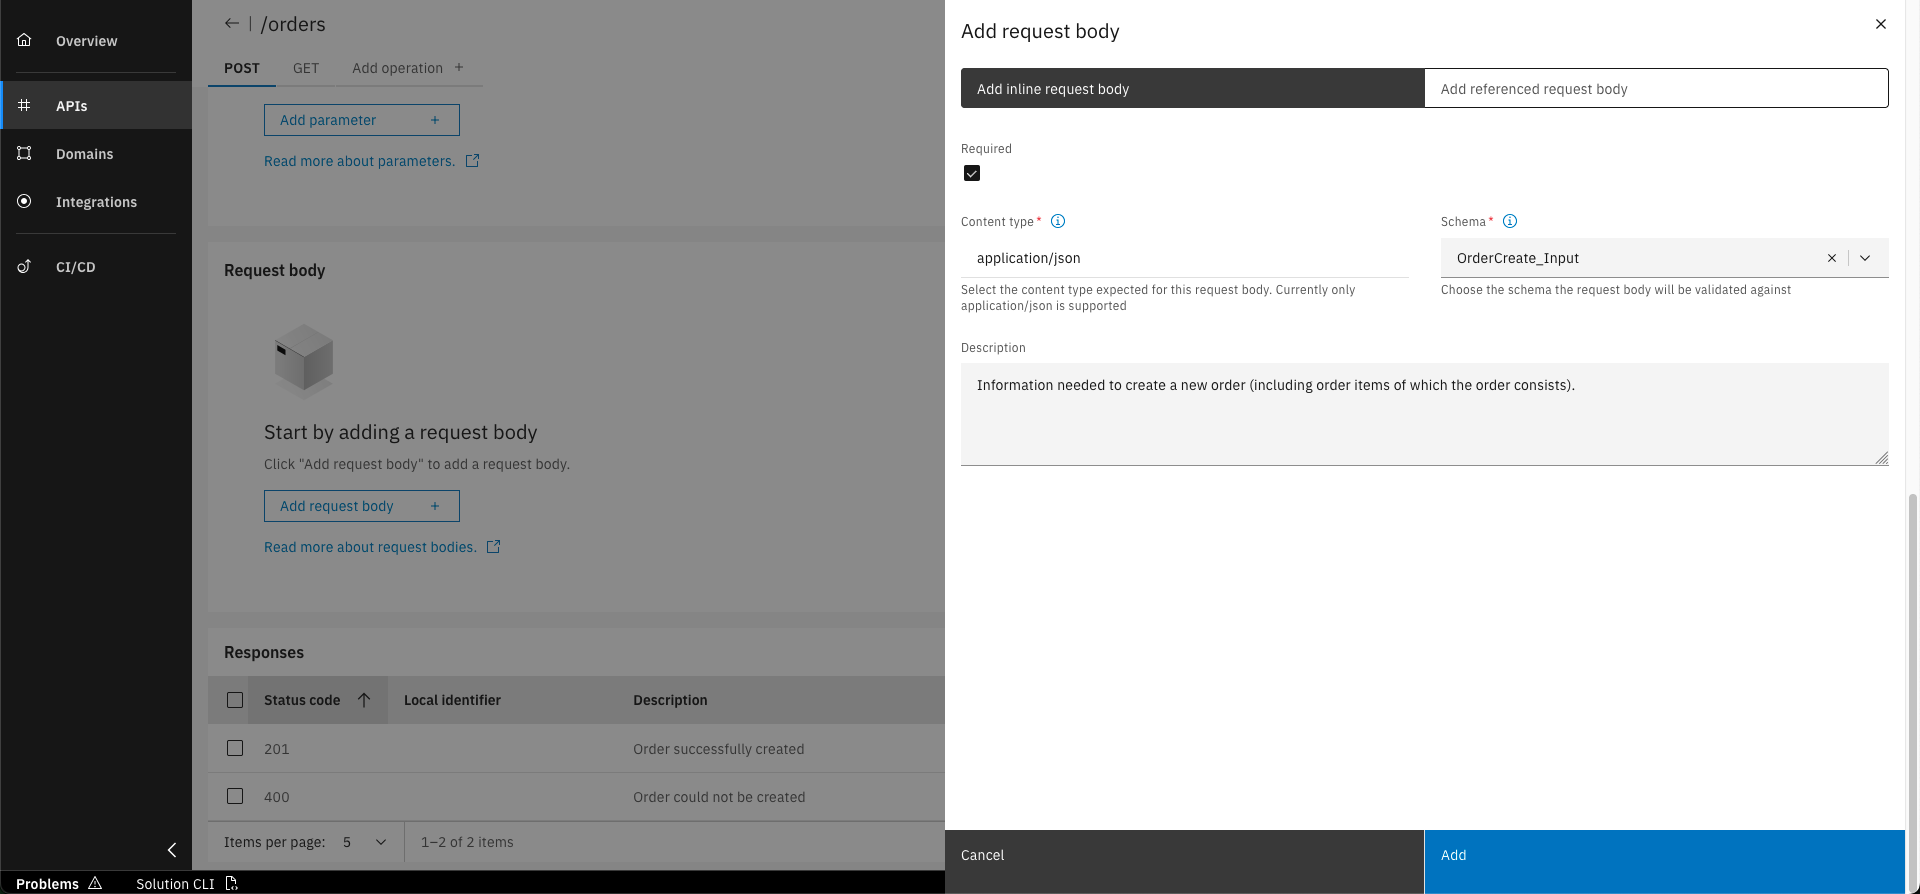Click the Add operation tab
This screenshot has width=1920, height=894.
(407, 68)
